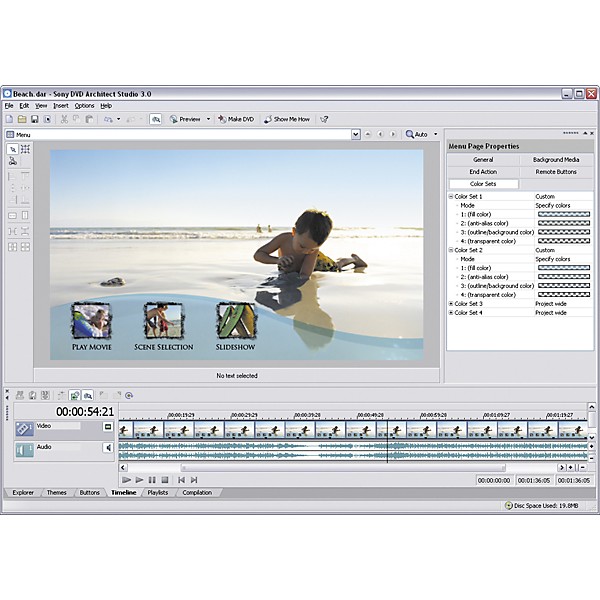The height and width of the screenshot is (600, 600).
Task: Click the Cut scissors icon
Action: coord(64,119)
